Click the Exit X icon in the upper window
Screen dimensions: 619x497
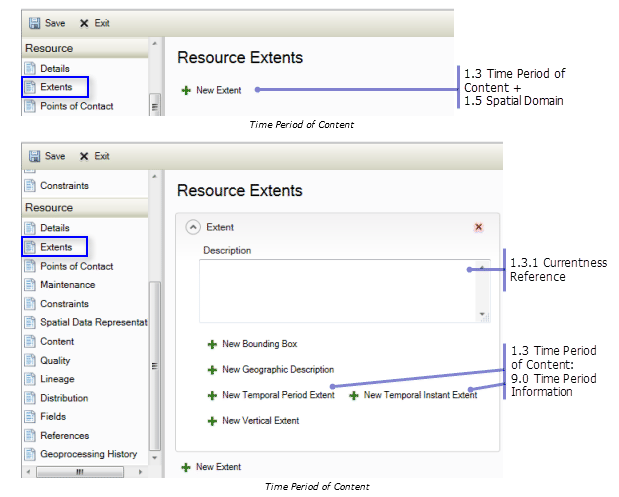(x=84, y=24)
